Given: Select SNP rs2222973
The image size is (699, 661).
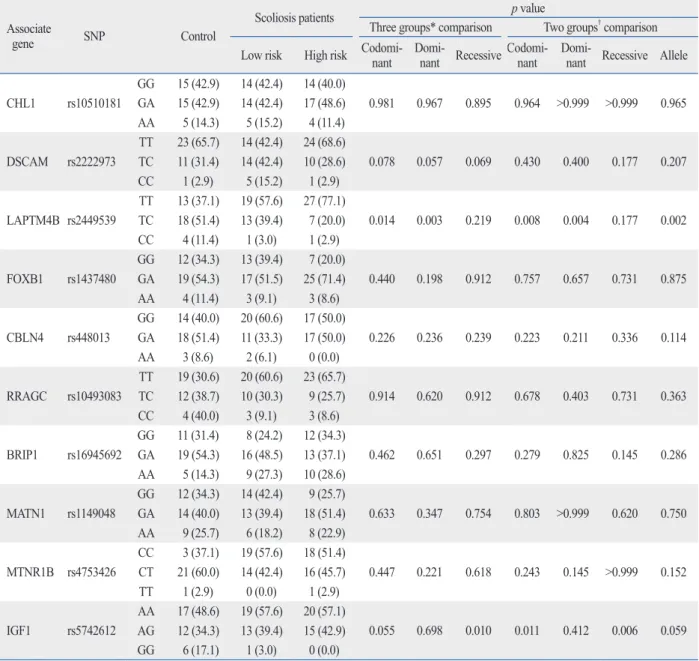Looking at the screenshot, I should (x=91, y=161).
